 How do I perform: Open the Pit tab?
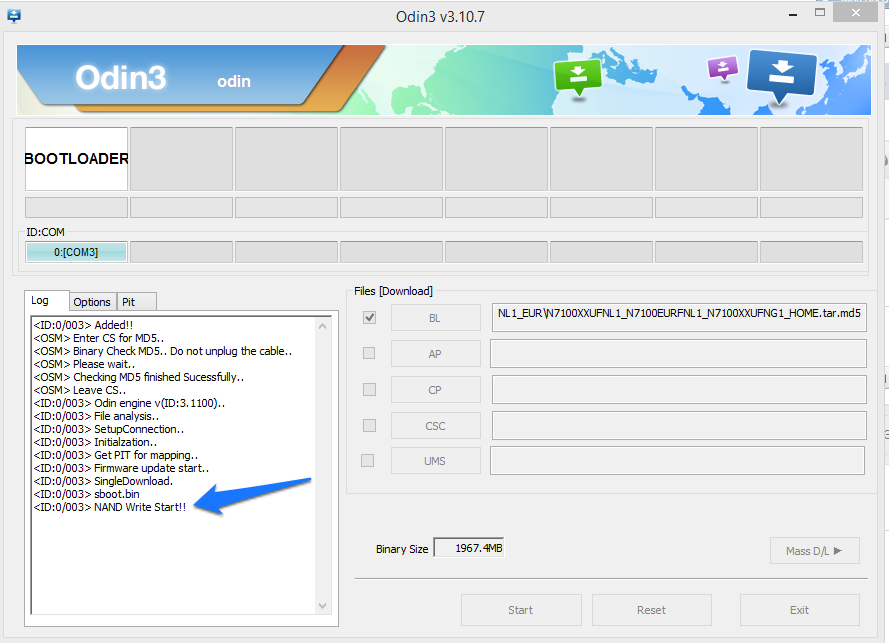(x=136, y=302)
